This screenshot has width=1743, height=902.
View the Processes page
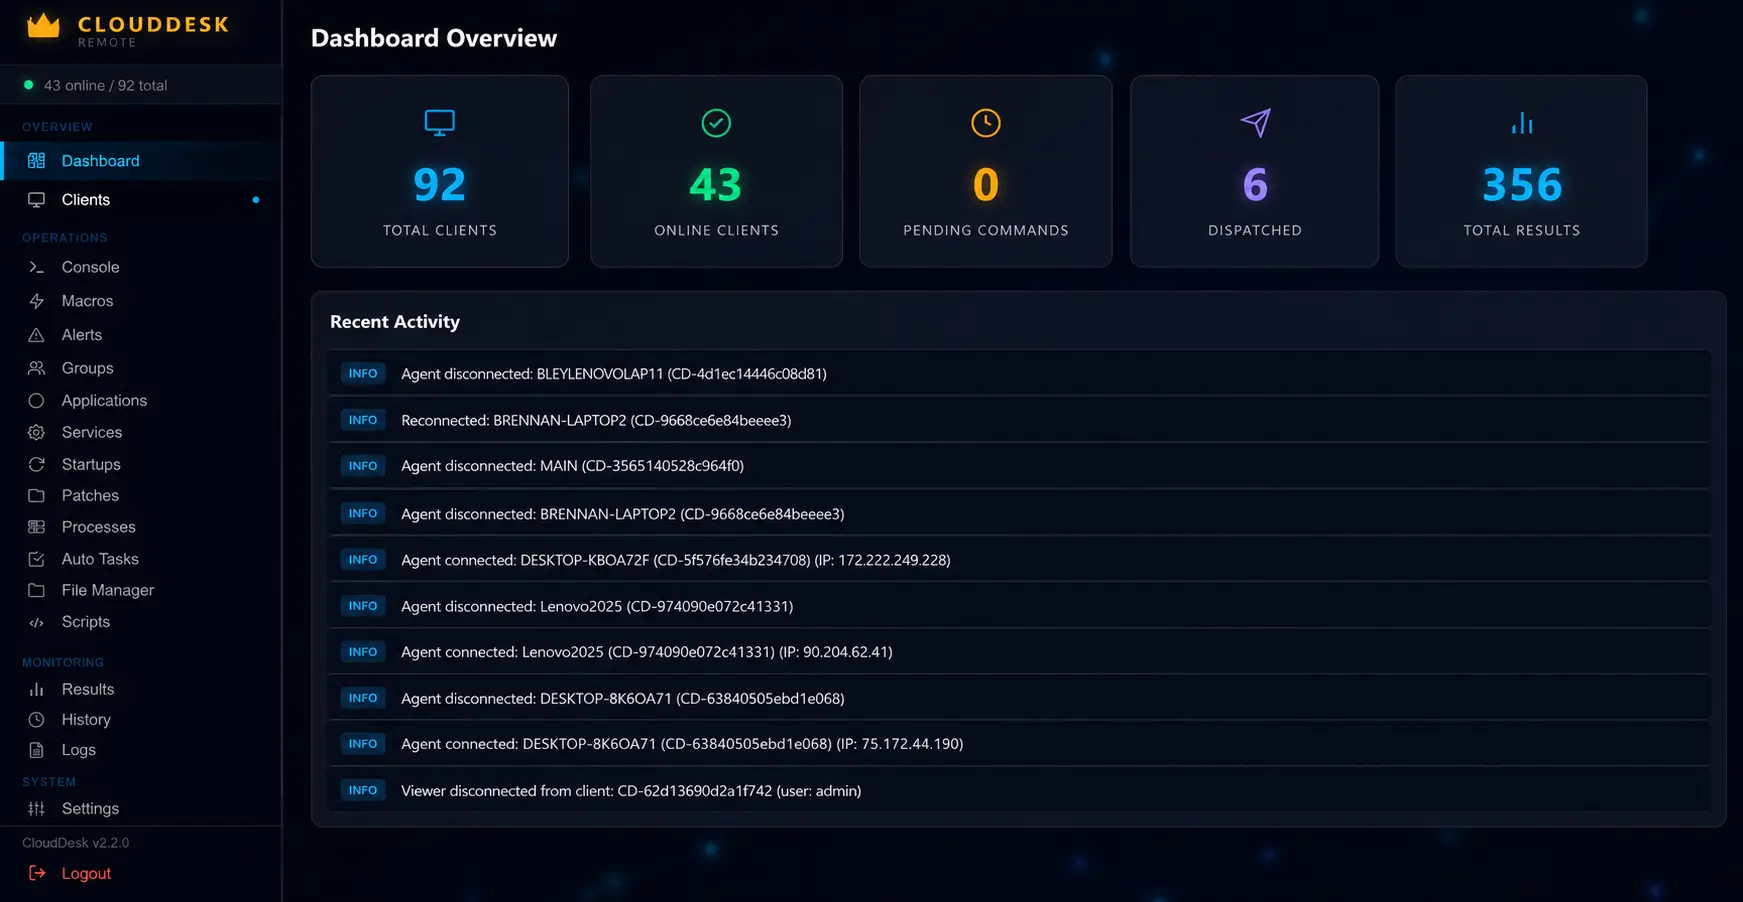click(141, 527)
